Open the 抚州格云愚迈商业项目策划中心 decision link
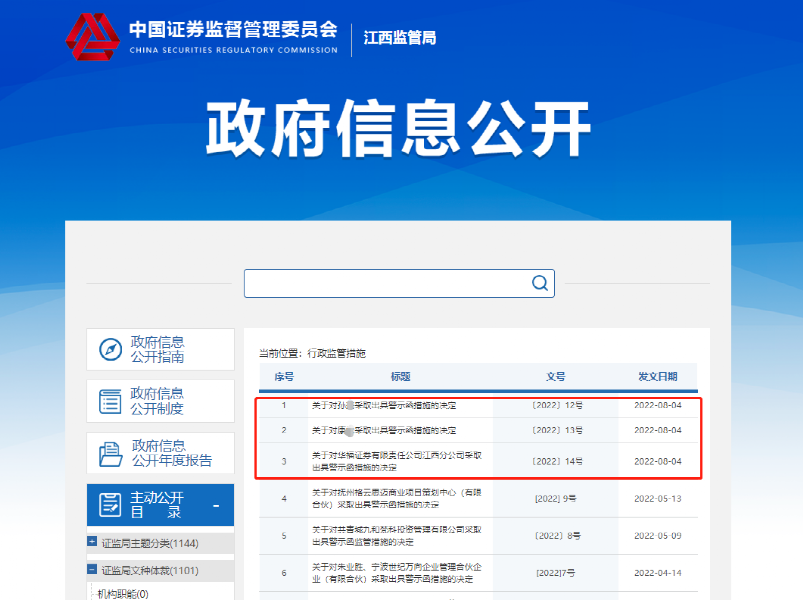The height and width of the screenshot is (600, 803). tap(397, 498)
